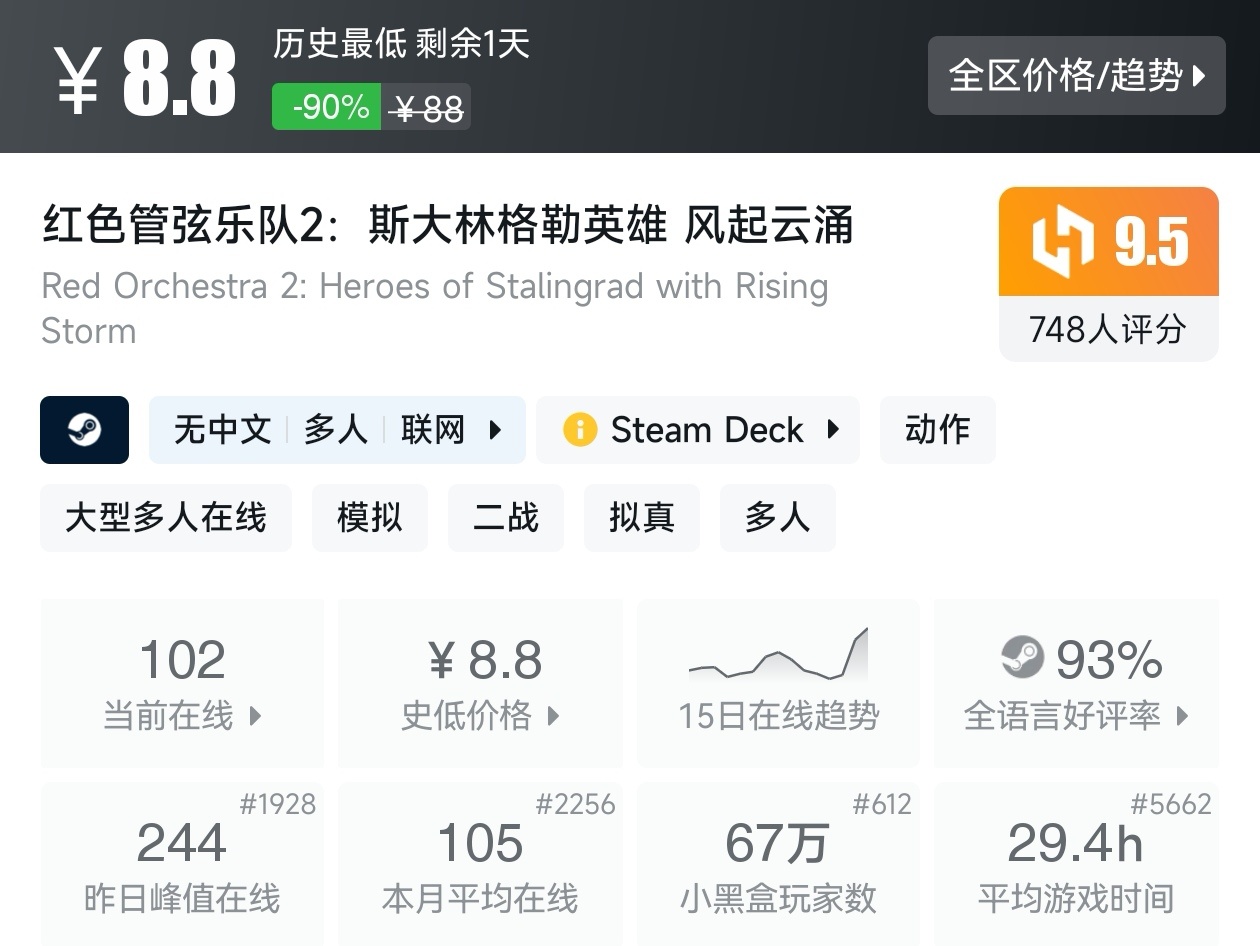Click the 748人评分 rating count
This screenshot has width=1260, height=946.
[x=1108, y=329]
